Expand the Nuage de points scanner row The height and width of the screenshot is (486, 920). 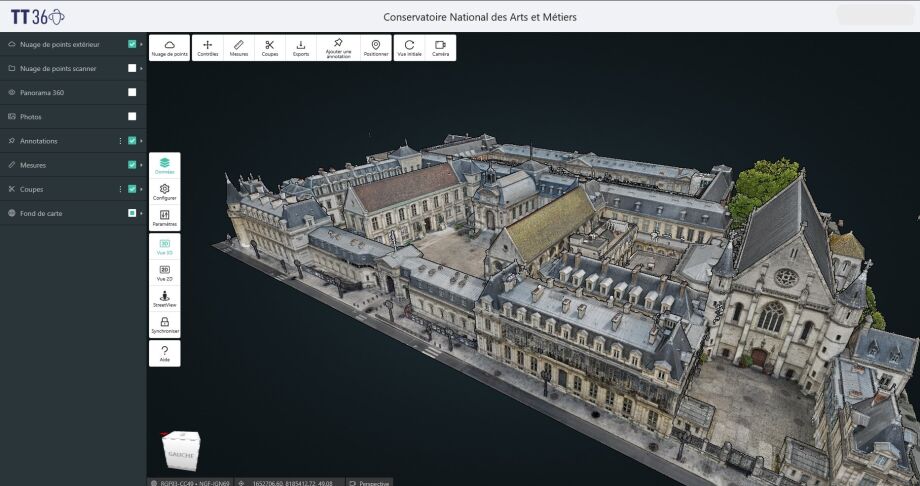[x=142, y=68]
